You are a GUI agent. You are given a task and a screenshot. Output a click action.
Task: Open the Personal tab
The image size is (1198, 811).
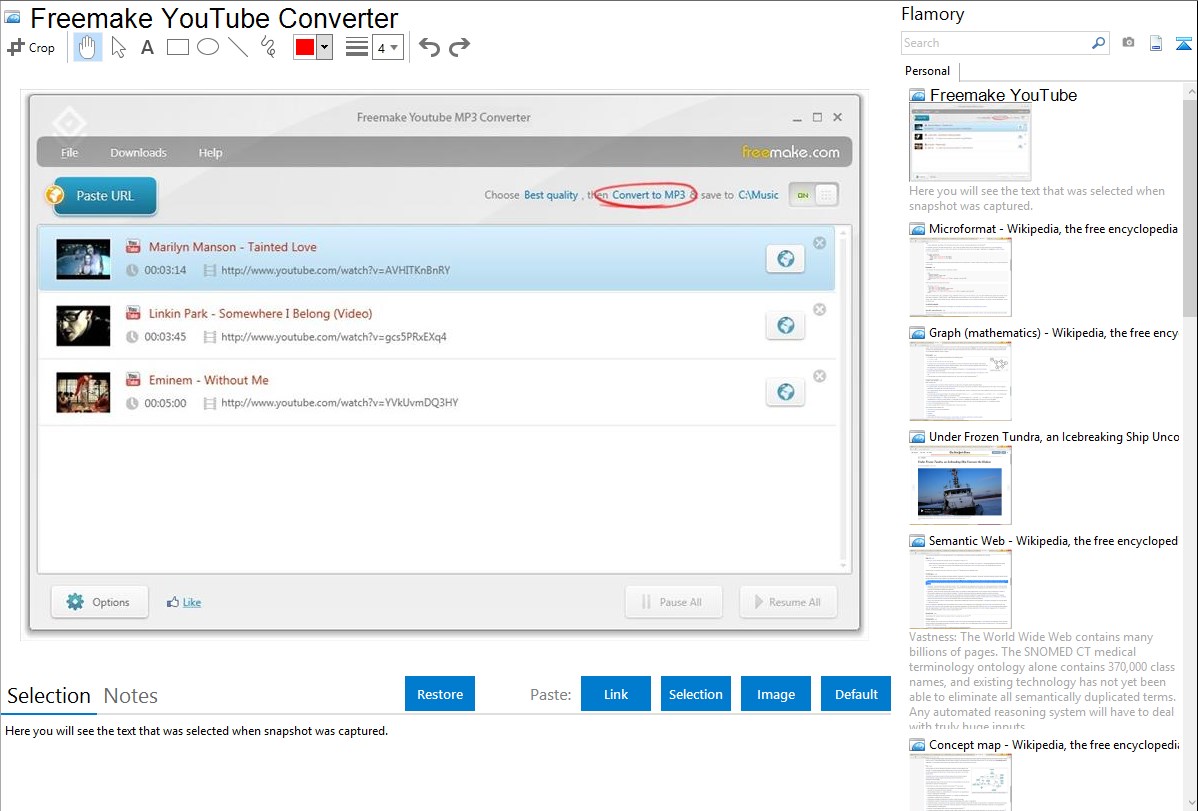tap(927, 71)
